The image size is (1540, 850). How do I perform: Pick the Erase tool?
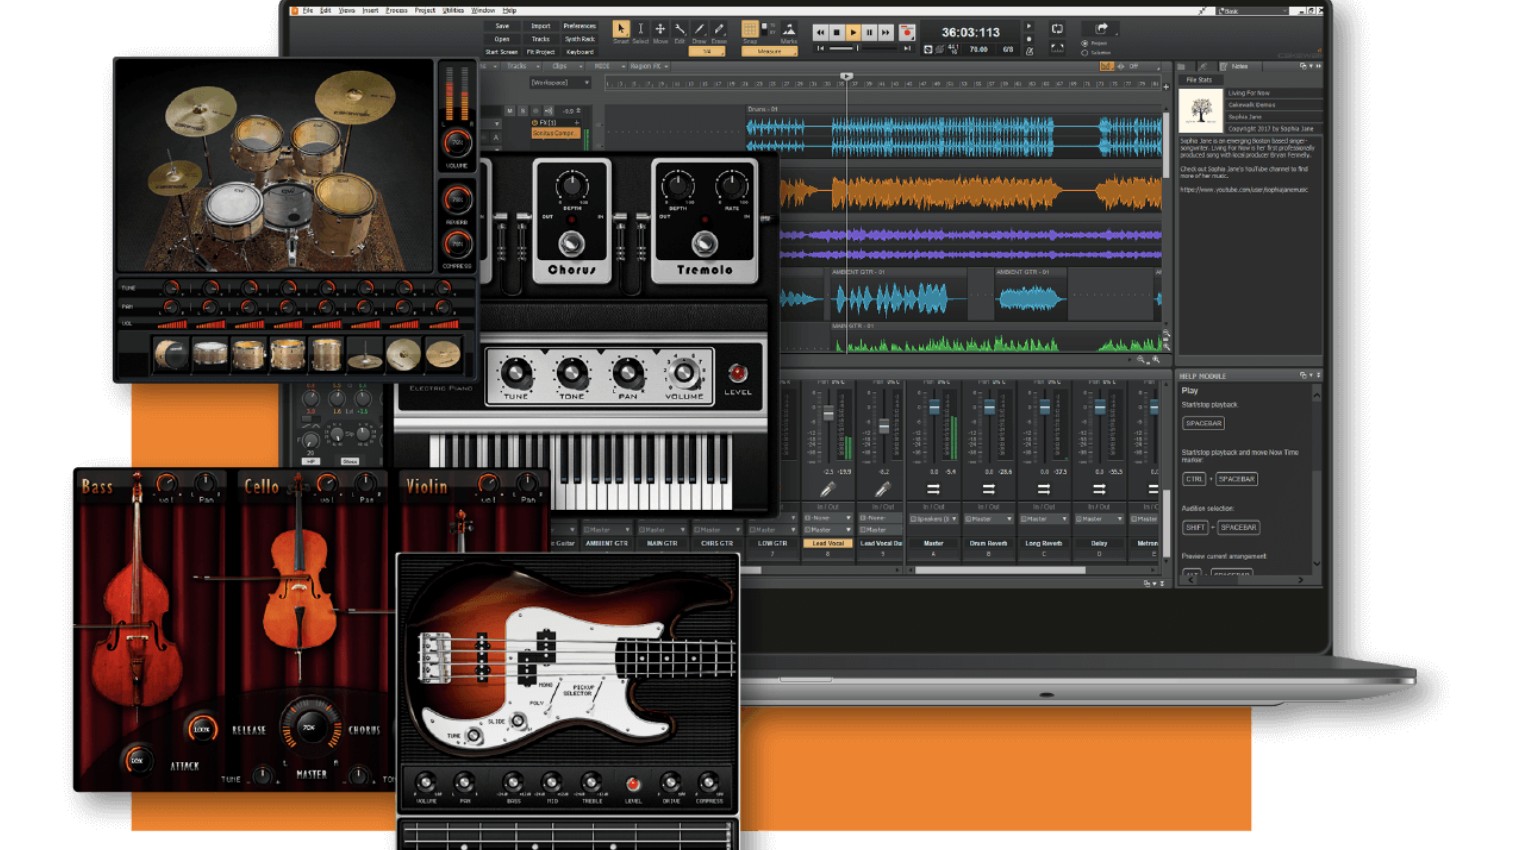(719, 30)
